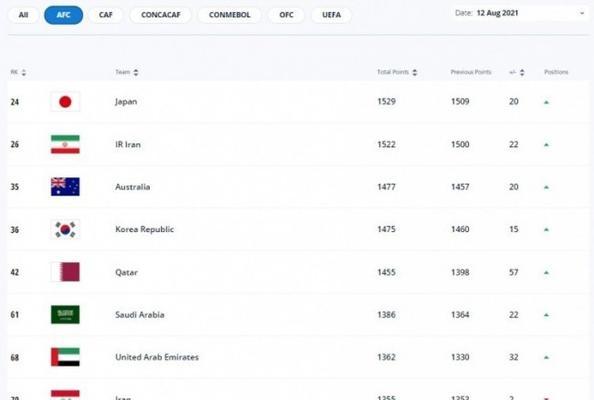Open the Korea Republic team link

pos(145,229)
